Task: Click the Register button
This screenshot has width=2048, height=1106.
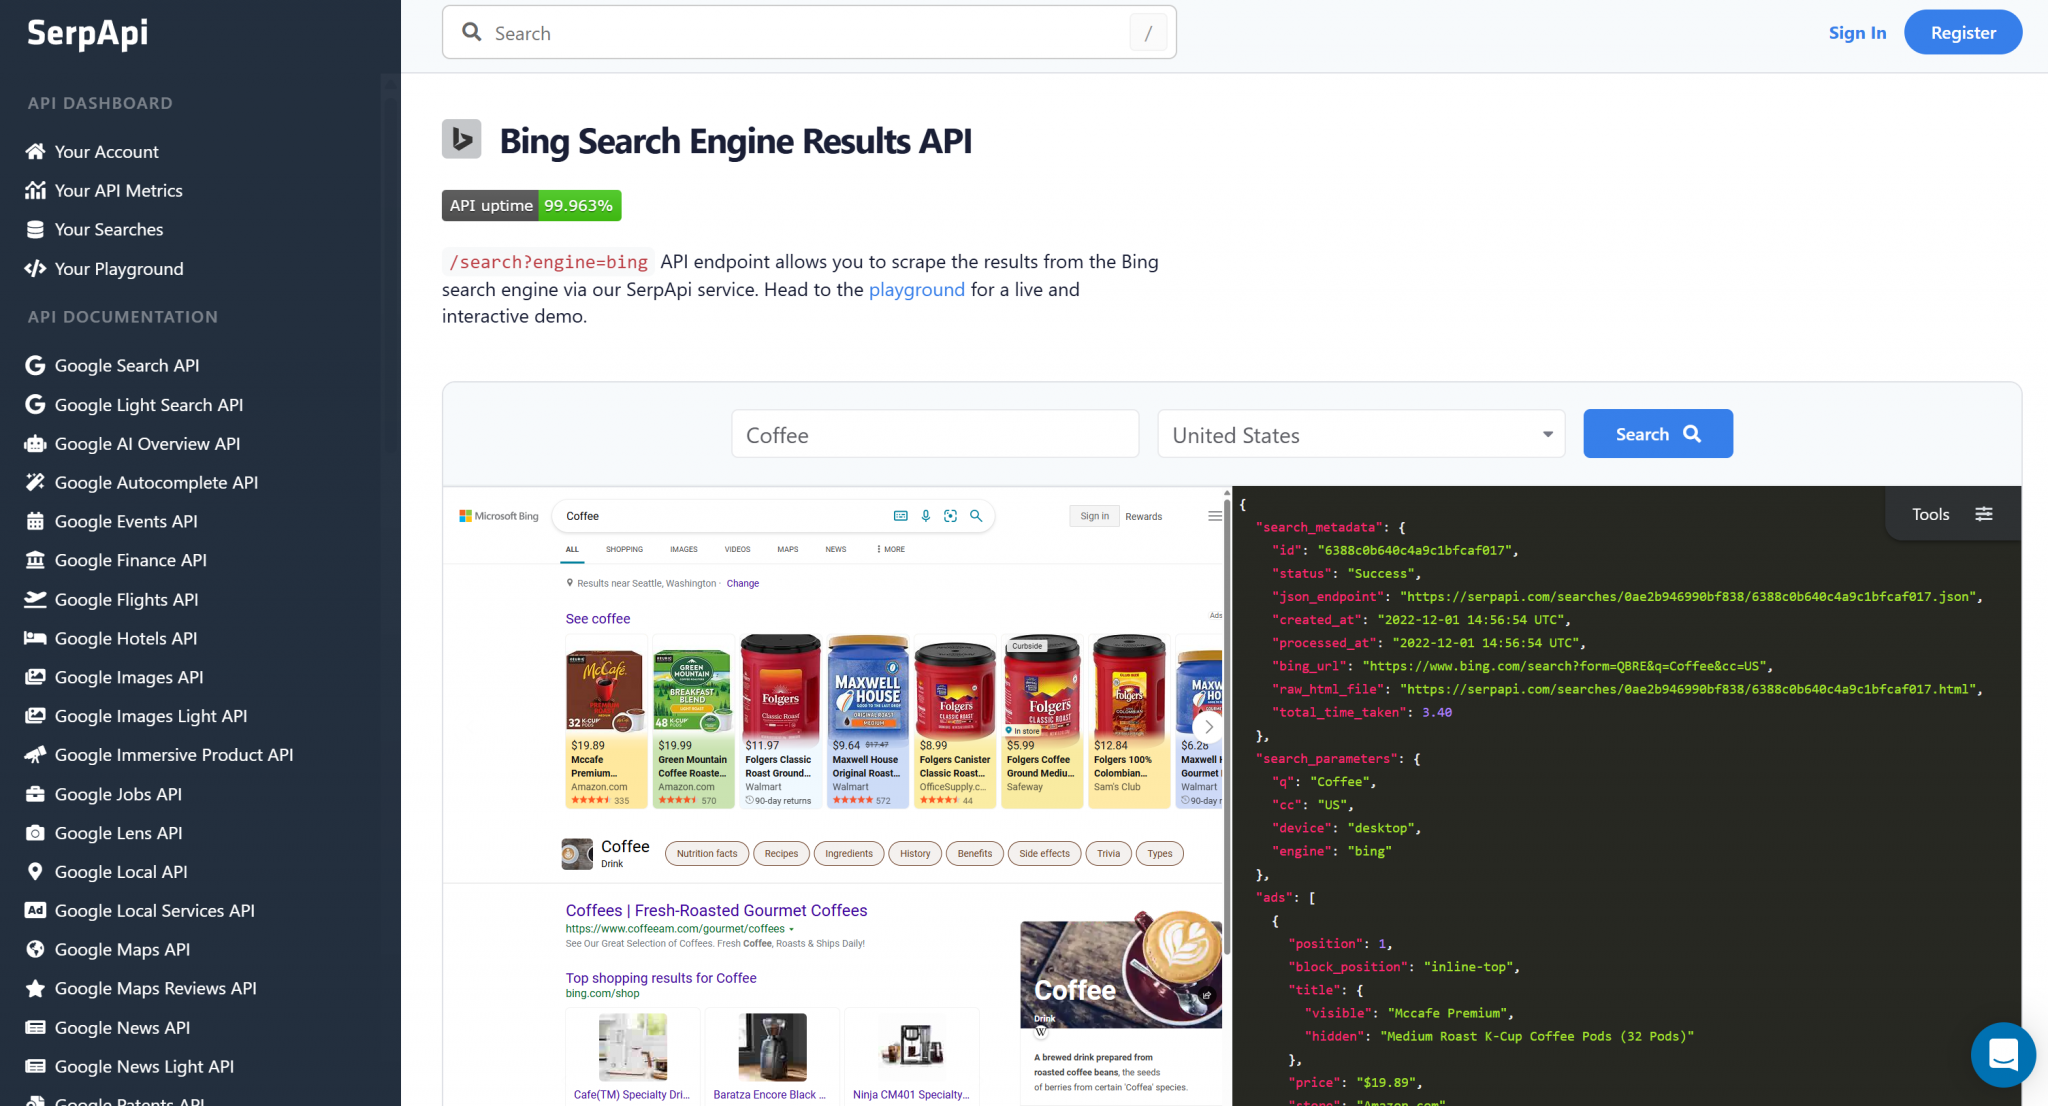Action: pyautogui.click(x=1962, y=32)
